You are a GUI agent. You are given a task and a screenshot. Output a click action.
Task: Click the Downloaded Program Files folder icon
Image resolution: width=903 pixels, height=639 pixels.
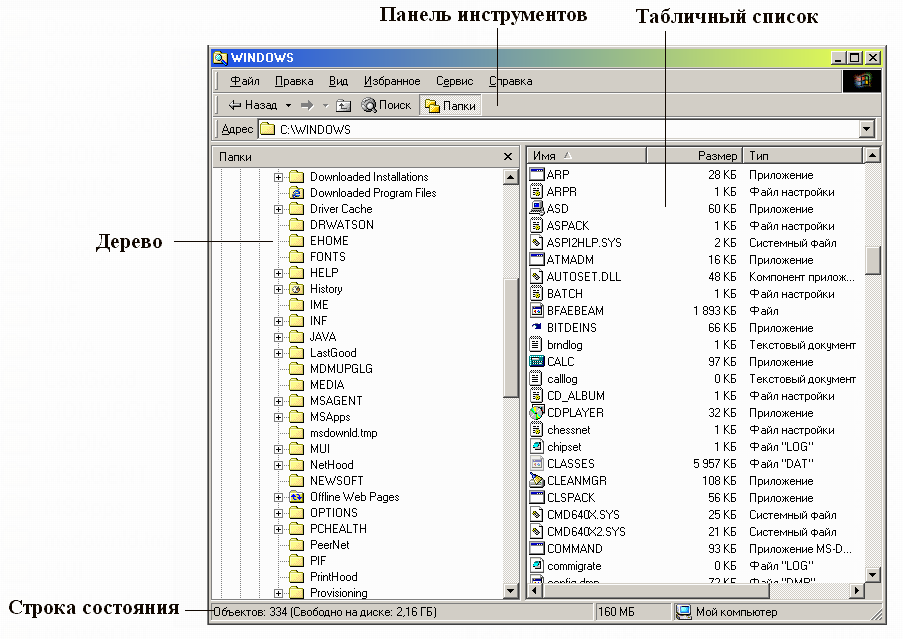[297, 193]
